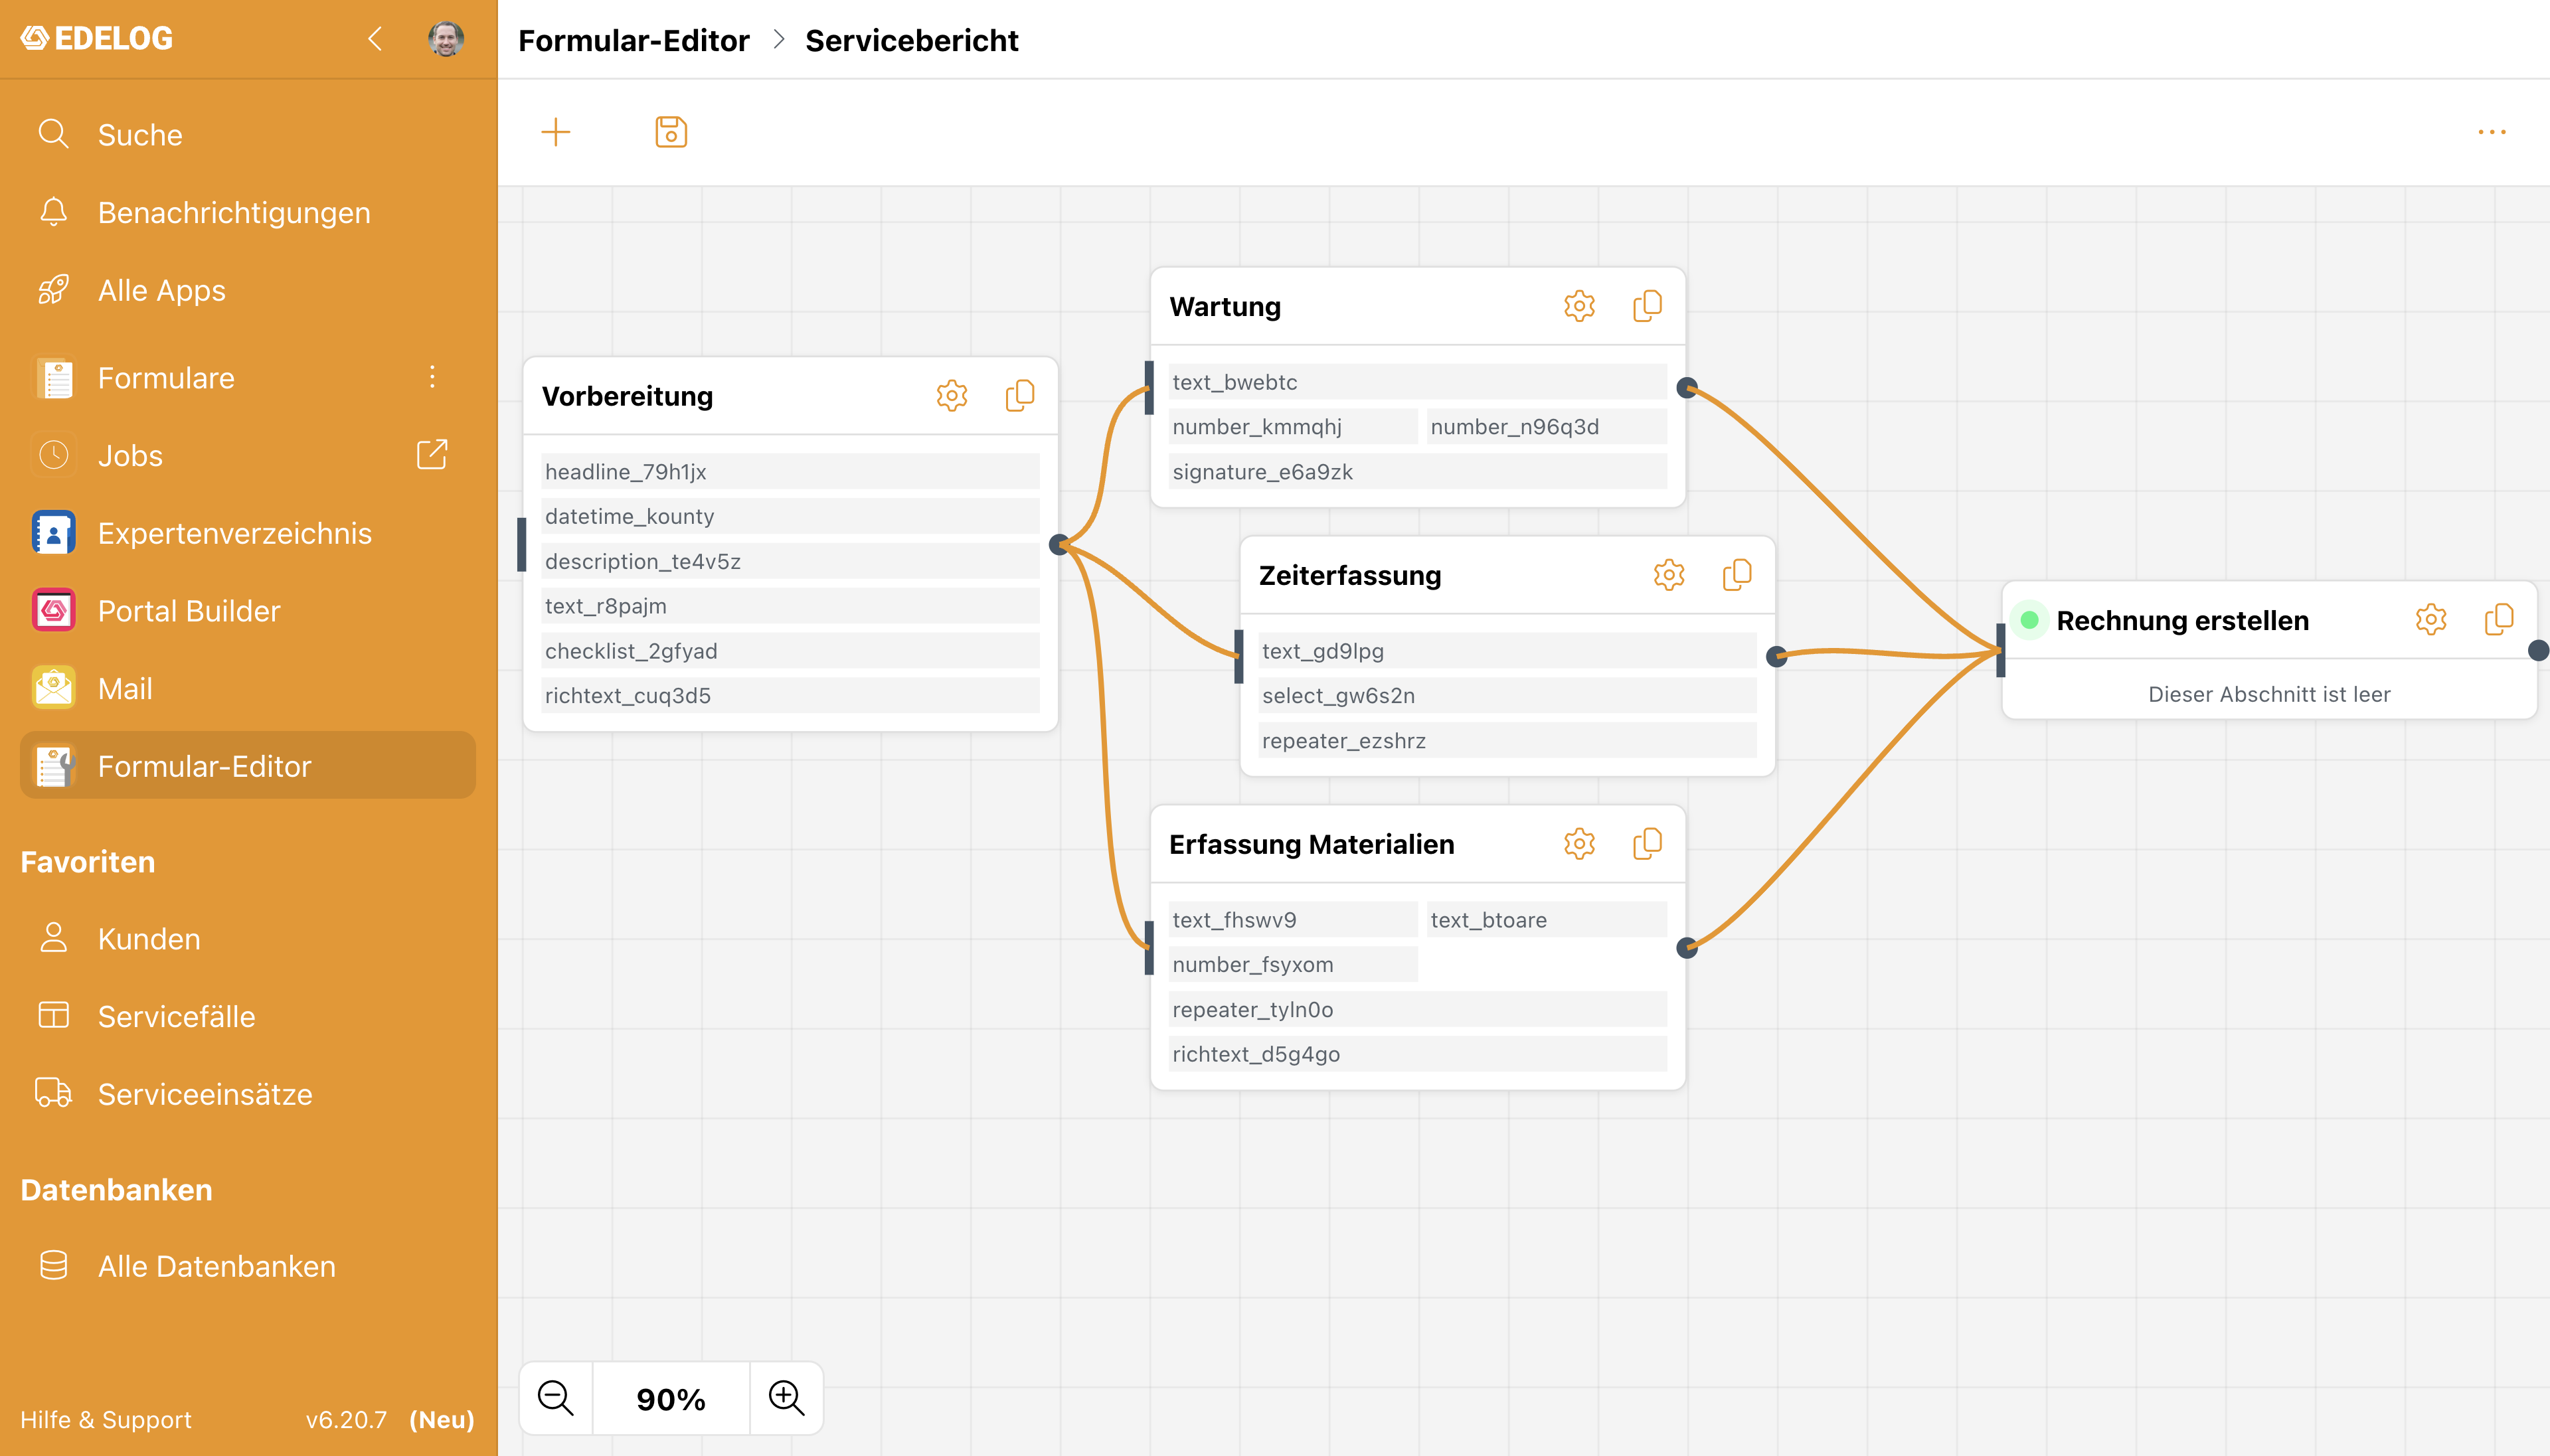
Task: Zoom in the canvas with magnifier plus
Action: tap(786, 1398)
